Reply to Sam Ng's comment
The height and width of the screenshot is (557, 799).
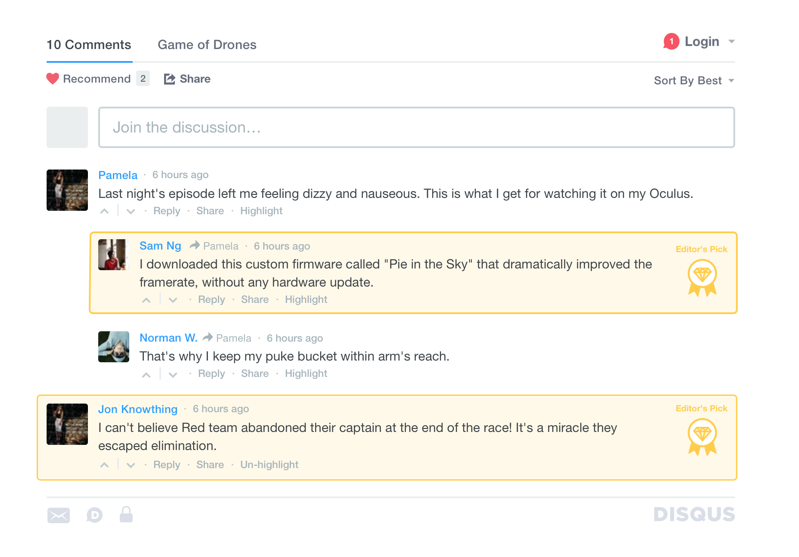click(x=211, y=300)
